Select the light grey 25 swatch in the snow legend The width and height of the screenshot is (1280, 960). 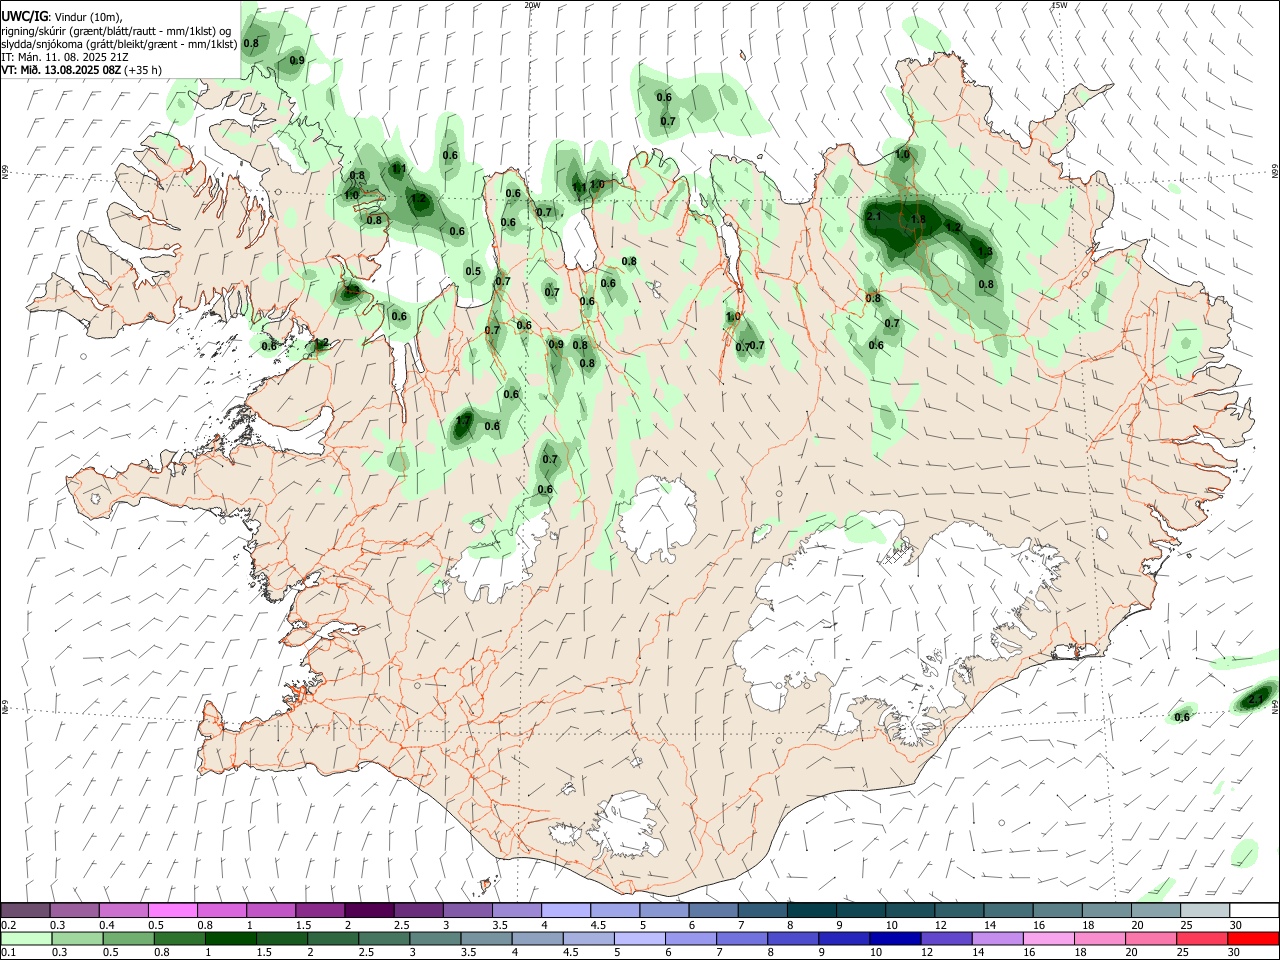1205,910
